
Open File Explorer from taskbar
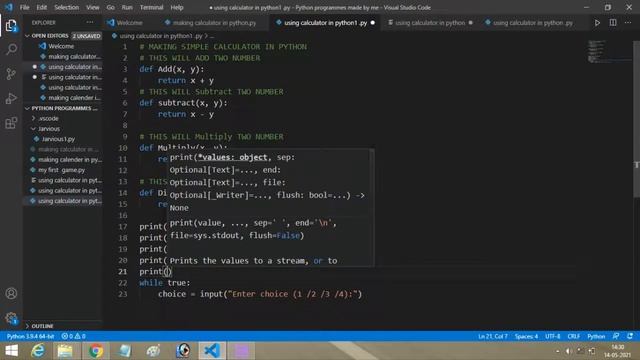pos(65,351)
